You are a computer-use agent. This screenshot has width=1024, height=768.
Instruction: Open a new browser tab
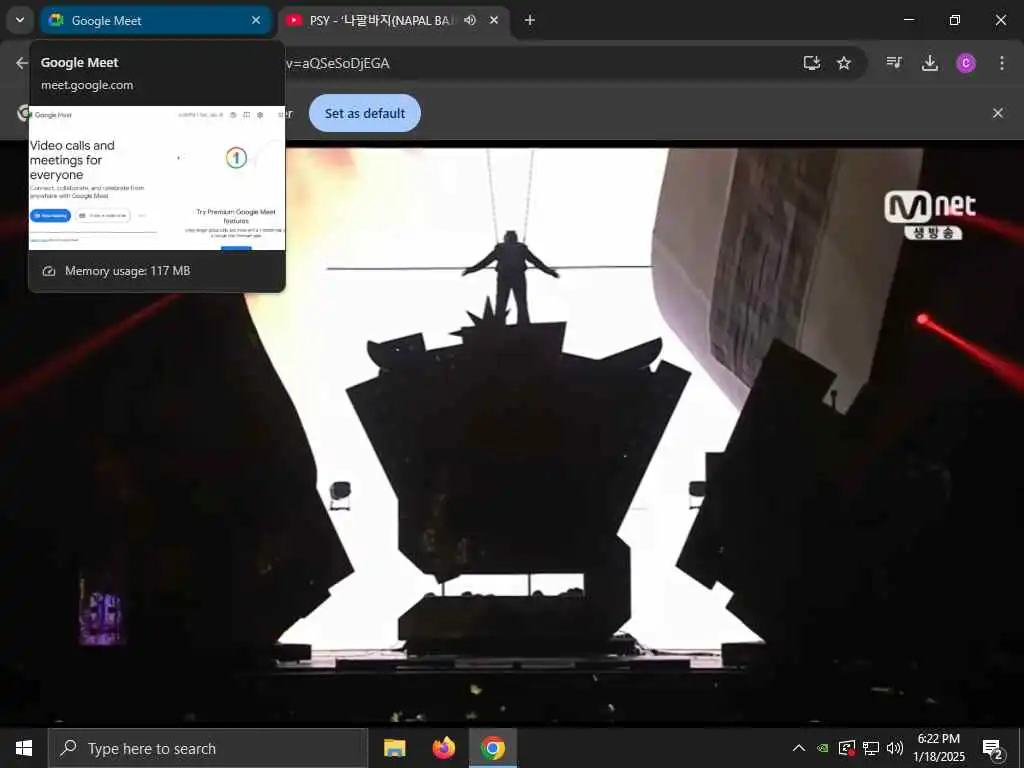pyautogui.click(x=530, y=20)
